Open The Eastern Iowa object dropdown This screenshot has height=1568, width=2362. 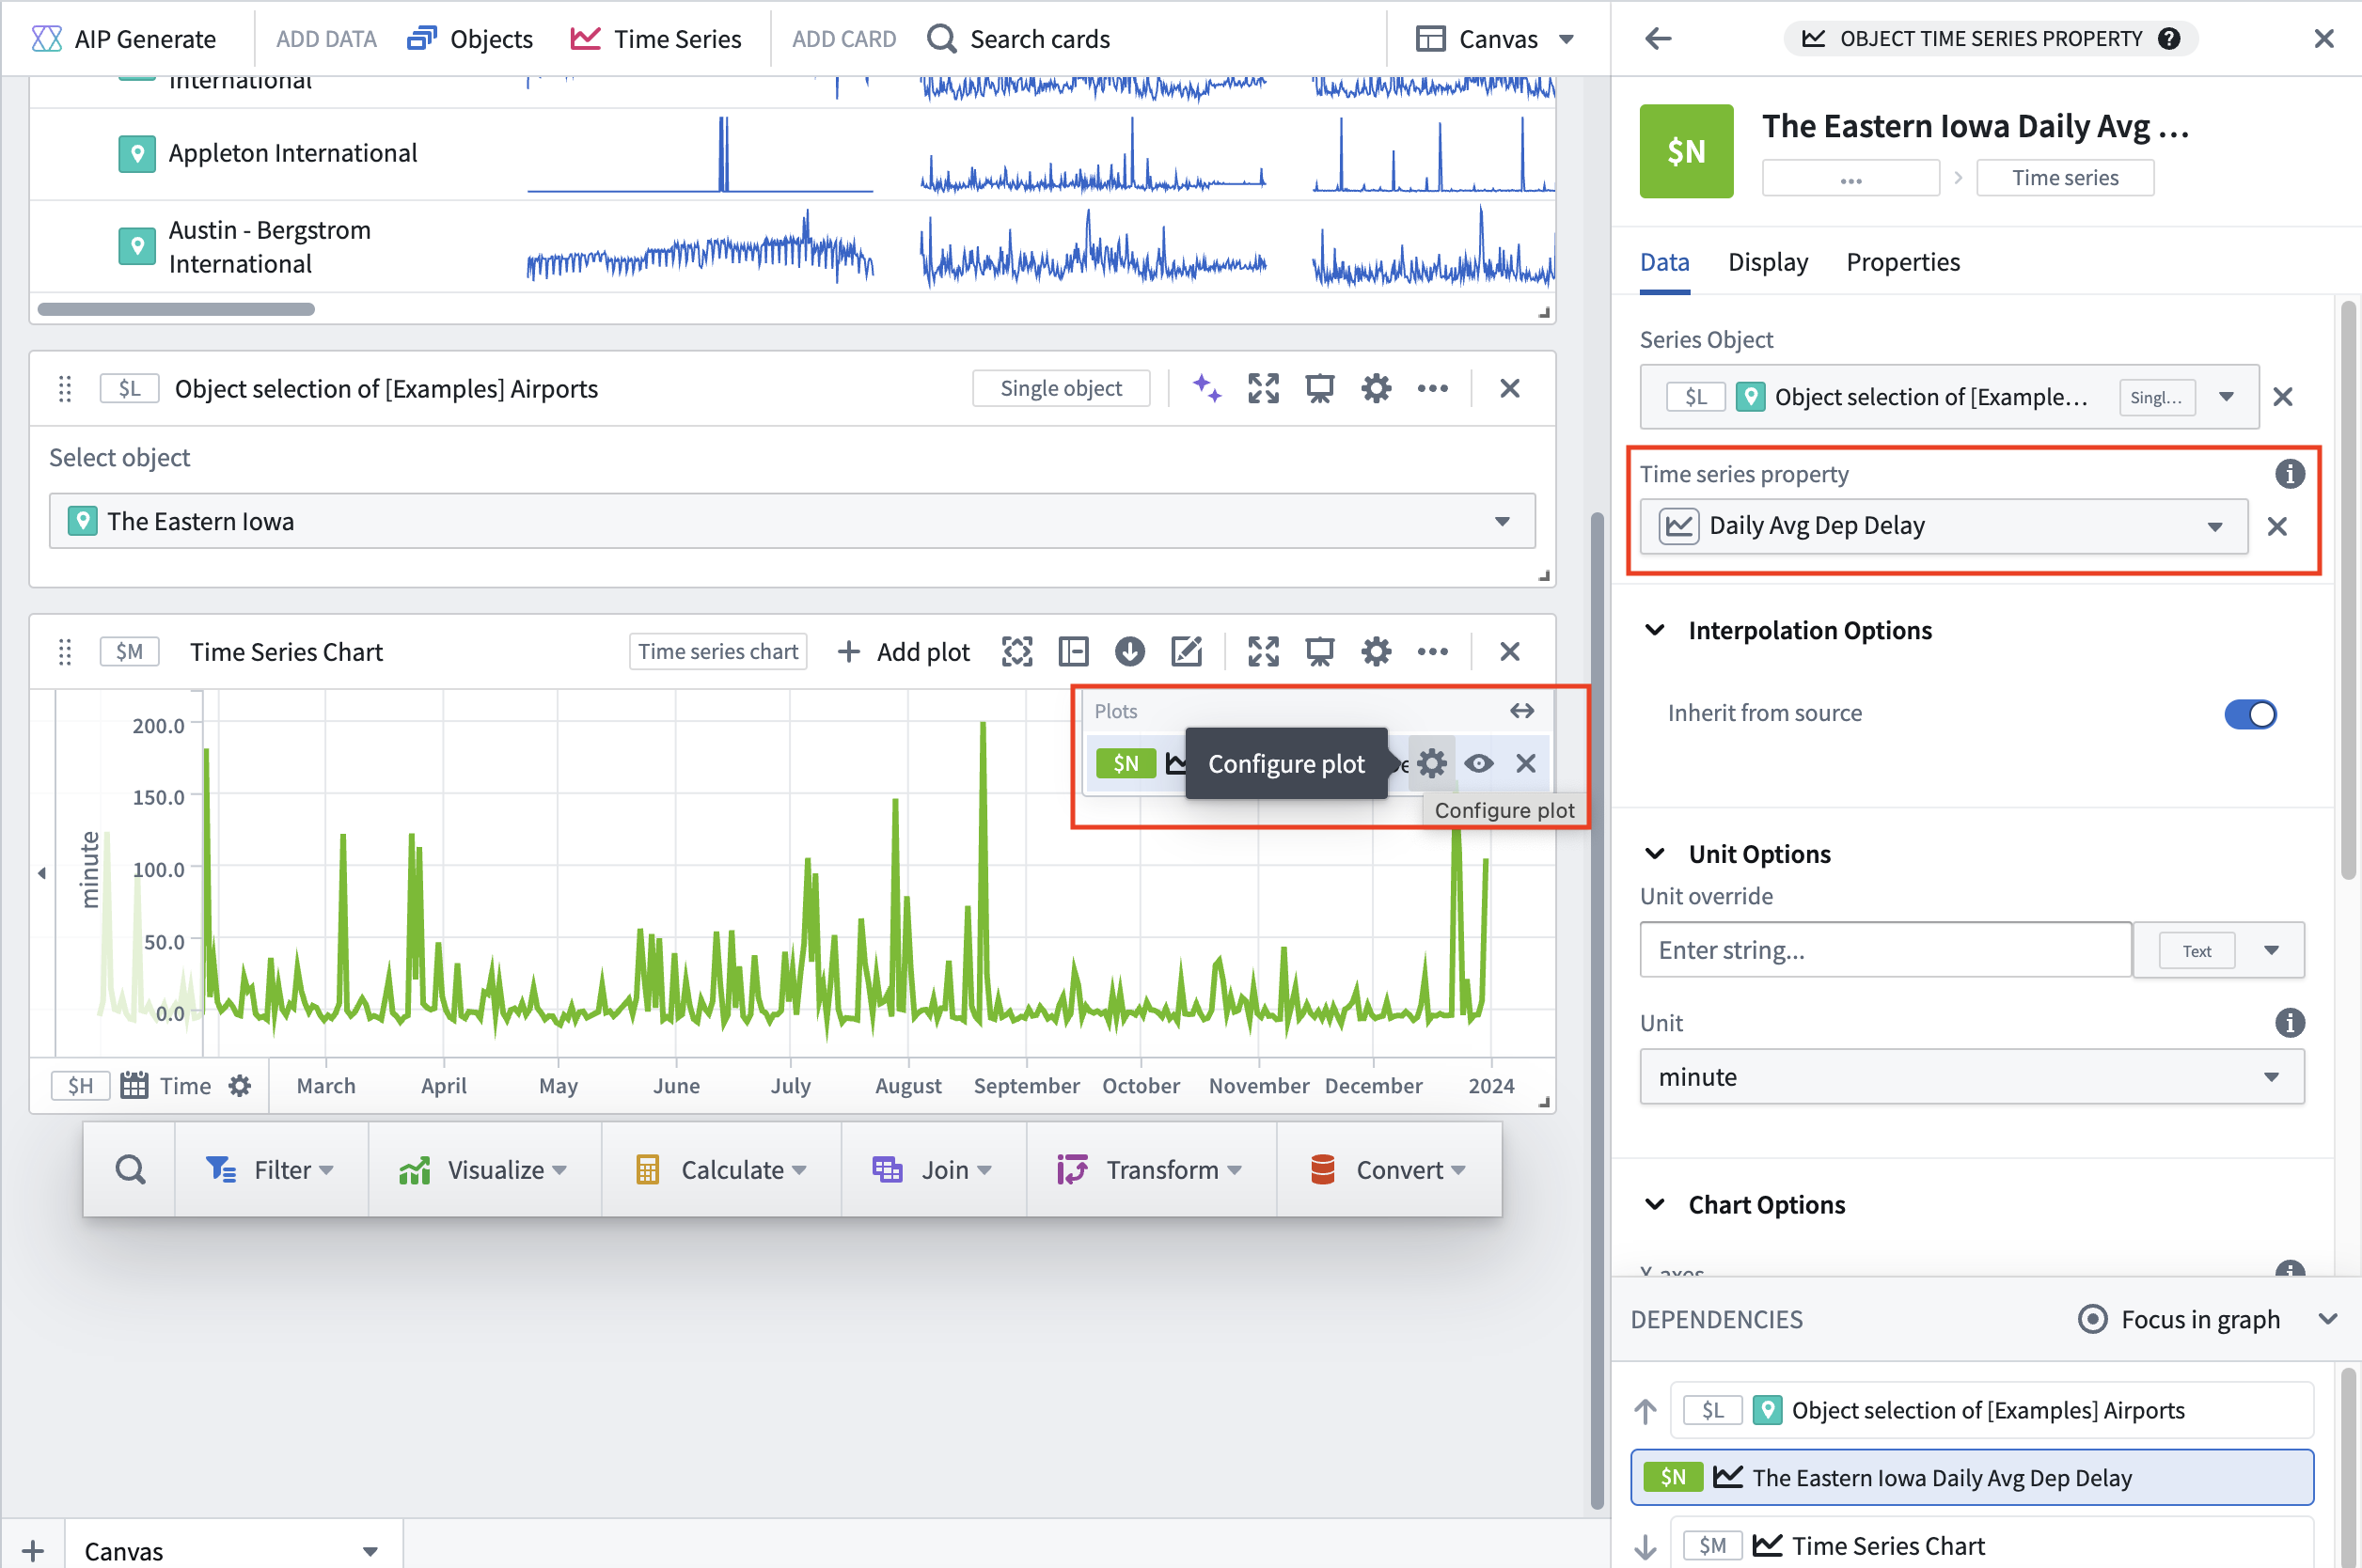(792, 521)
